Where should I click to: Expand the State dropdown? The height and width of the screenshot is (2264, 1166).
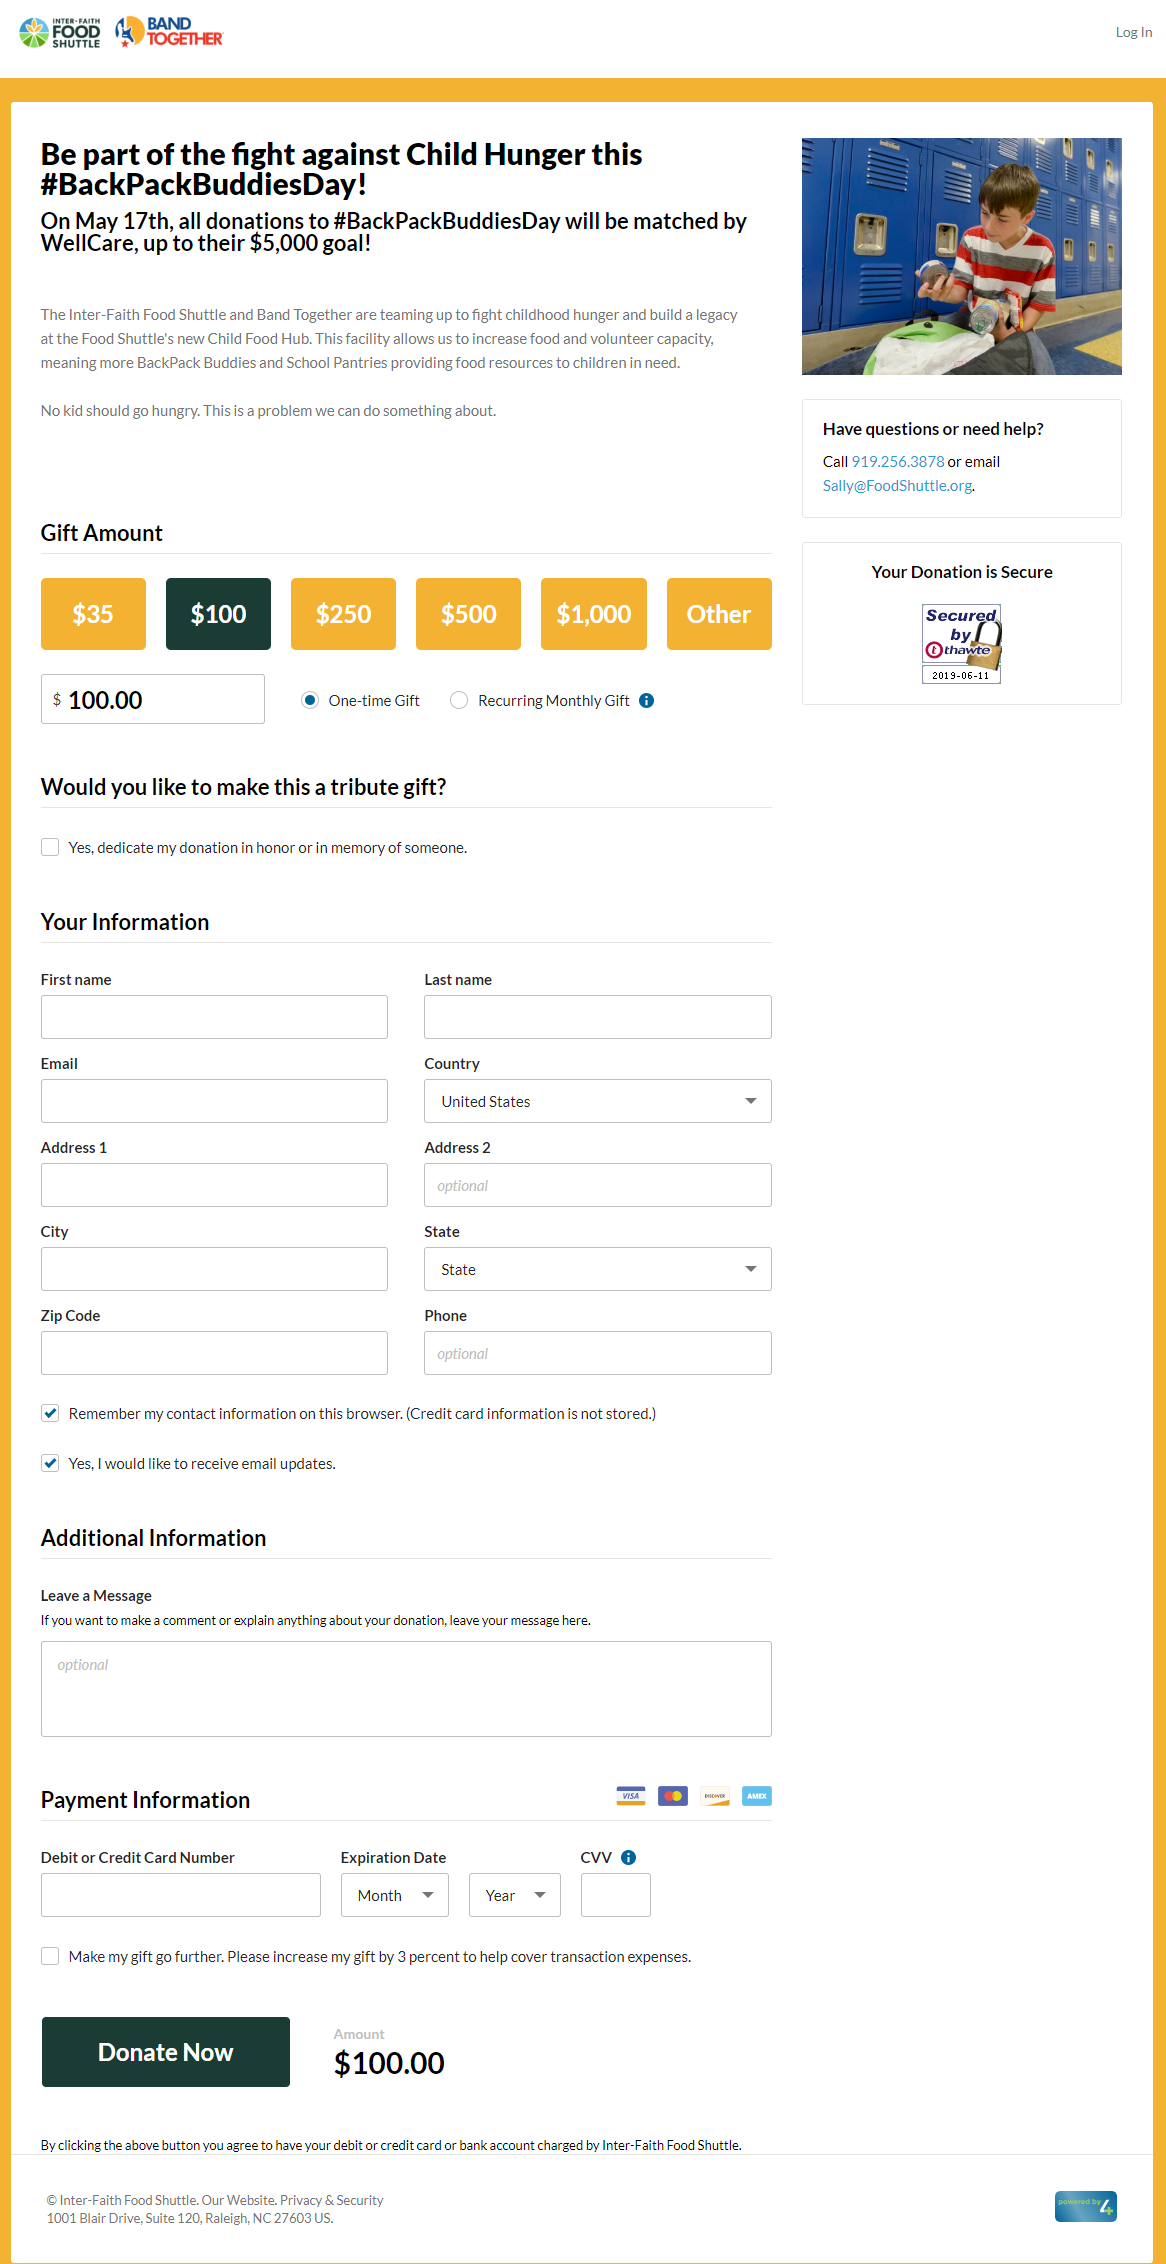point(597,1269)
